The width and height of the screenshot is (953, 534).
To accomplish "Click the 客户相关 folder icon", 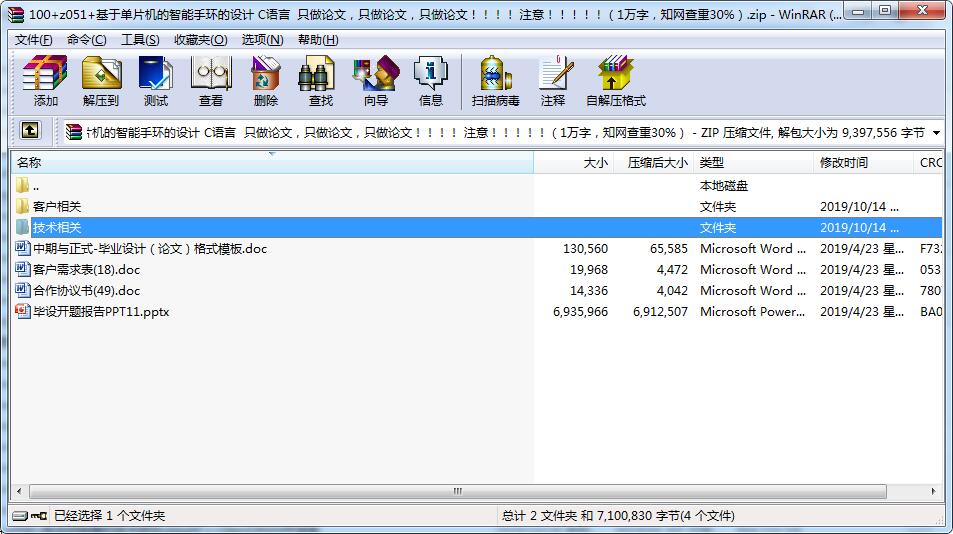I will [x=22, y=206].
